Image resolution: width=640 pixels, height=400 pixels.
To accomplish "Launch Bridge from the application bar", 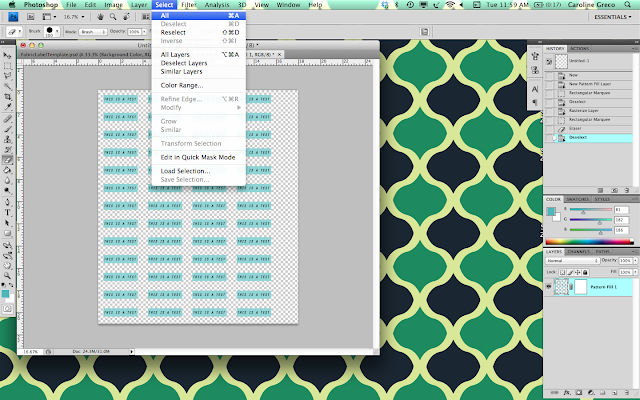I will point(31,17).
